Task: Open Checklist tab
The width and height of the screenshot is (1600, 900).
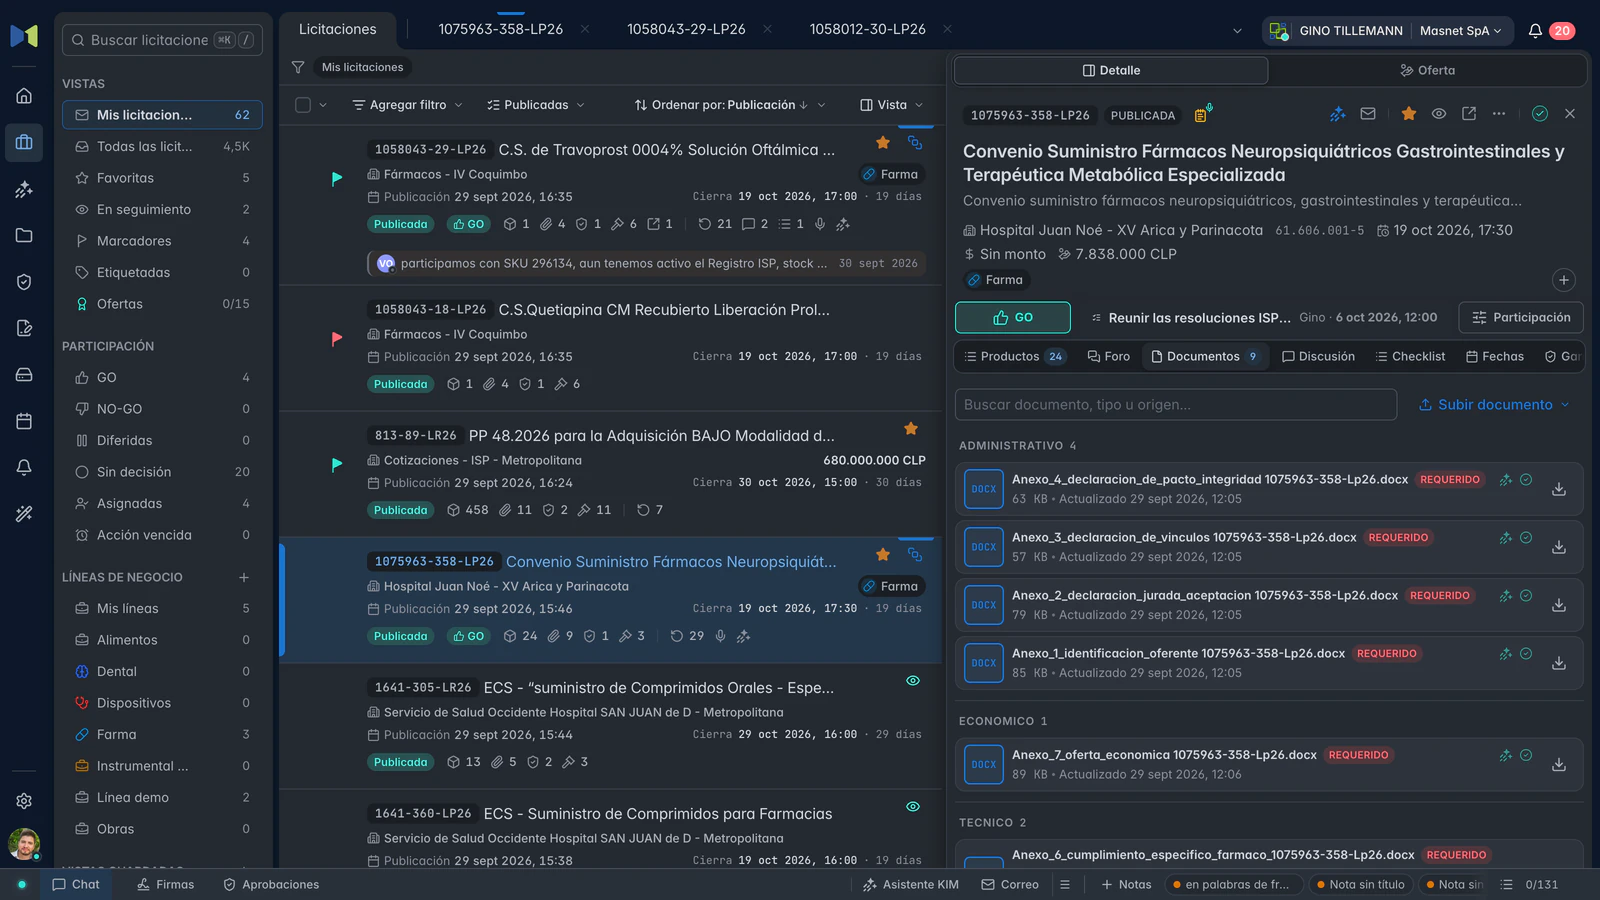Action: point(1410,357)
